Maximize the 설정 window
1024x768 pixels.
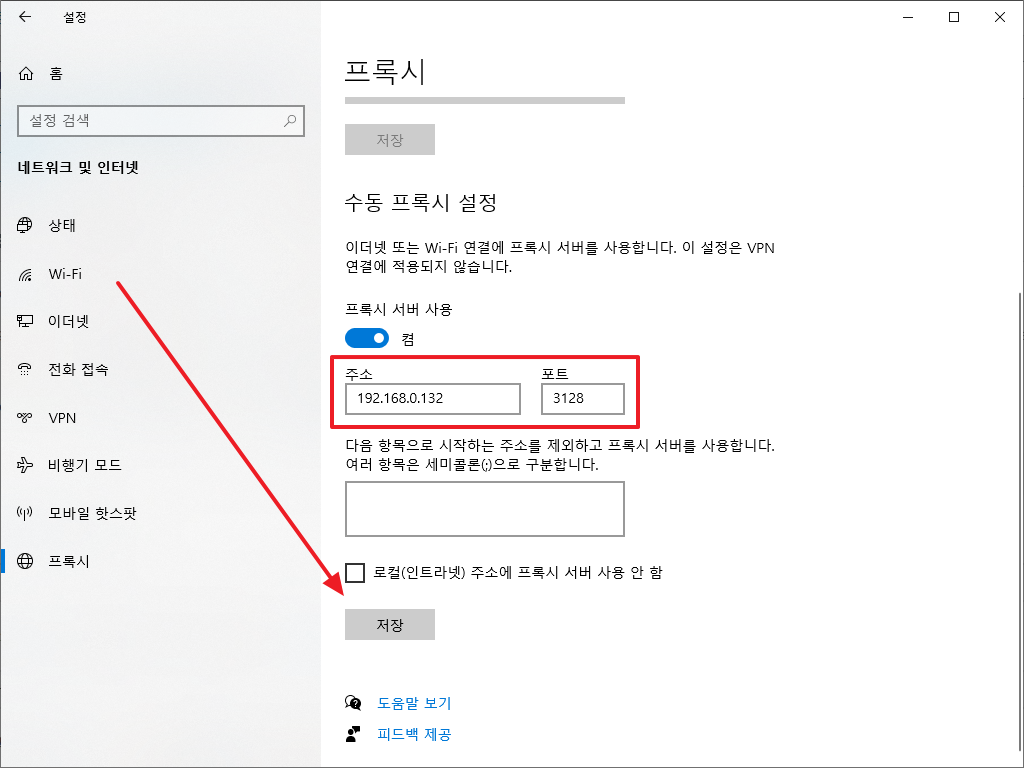953,18
